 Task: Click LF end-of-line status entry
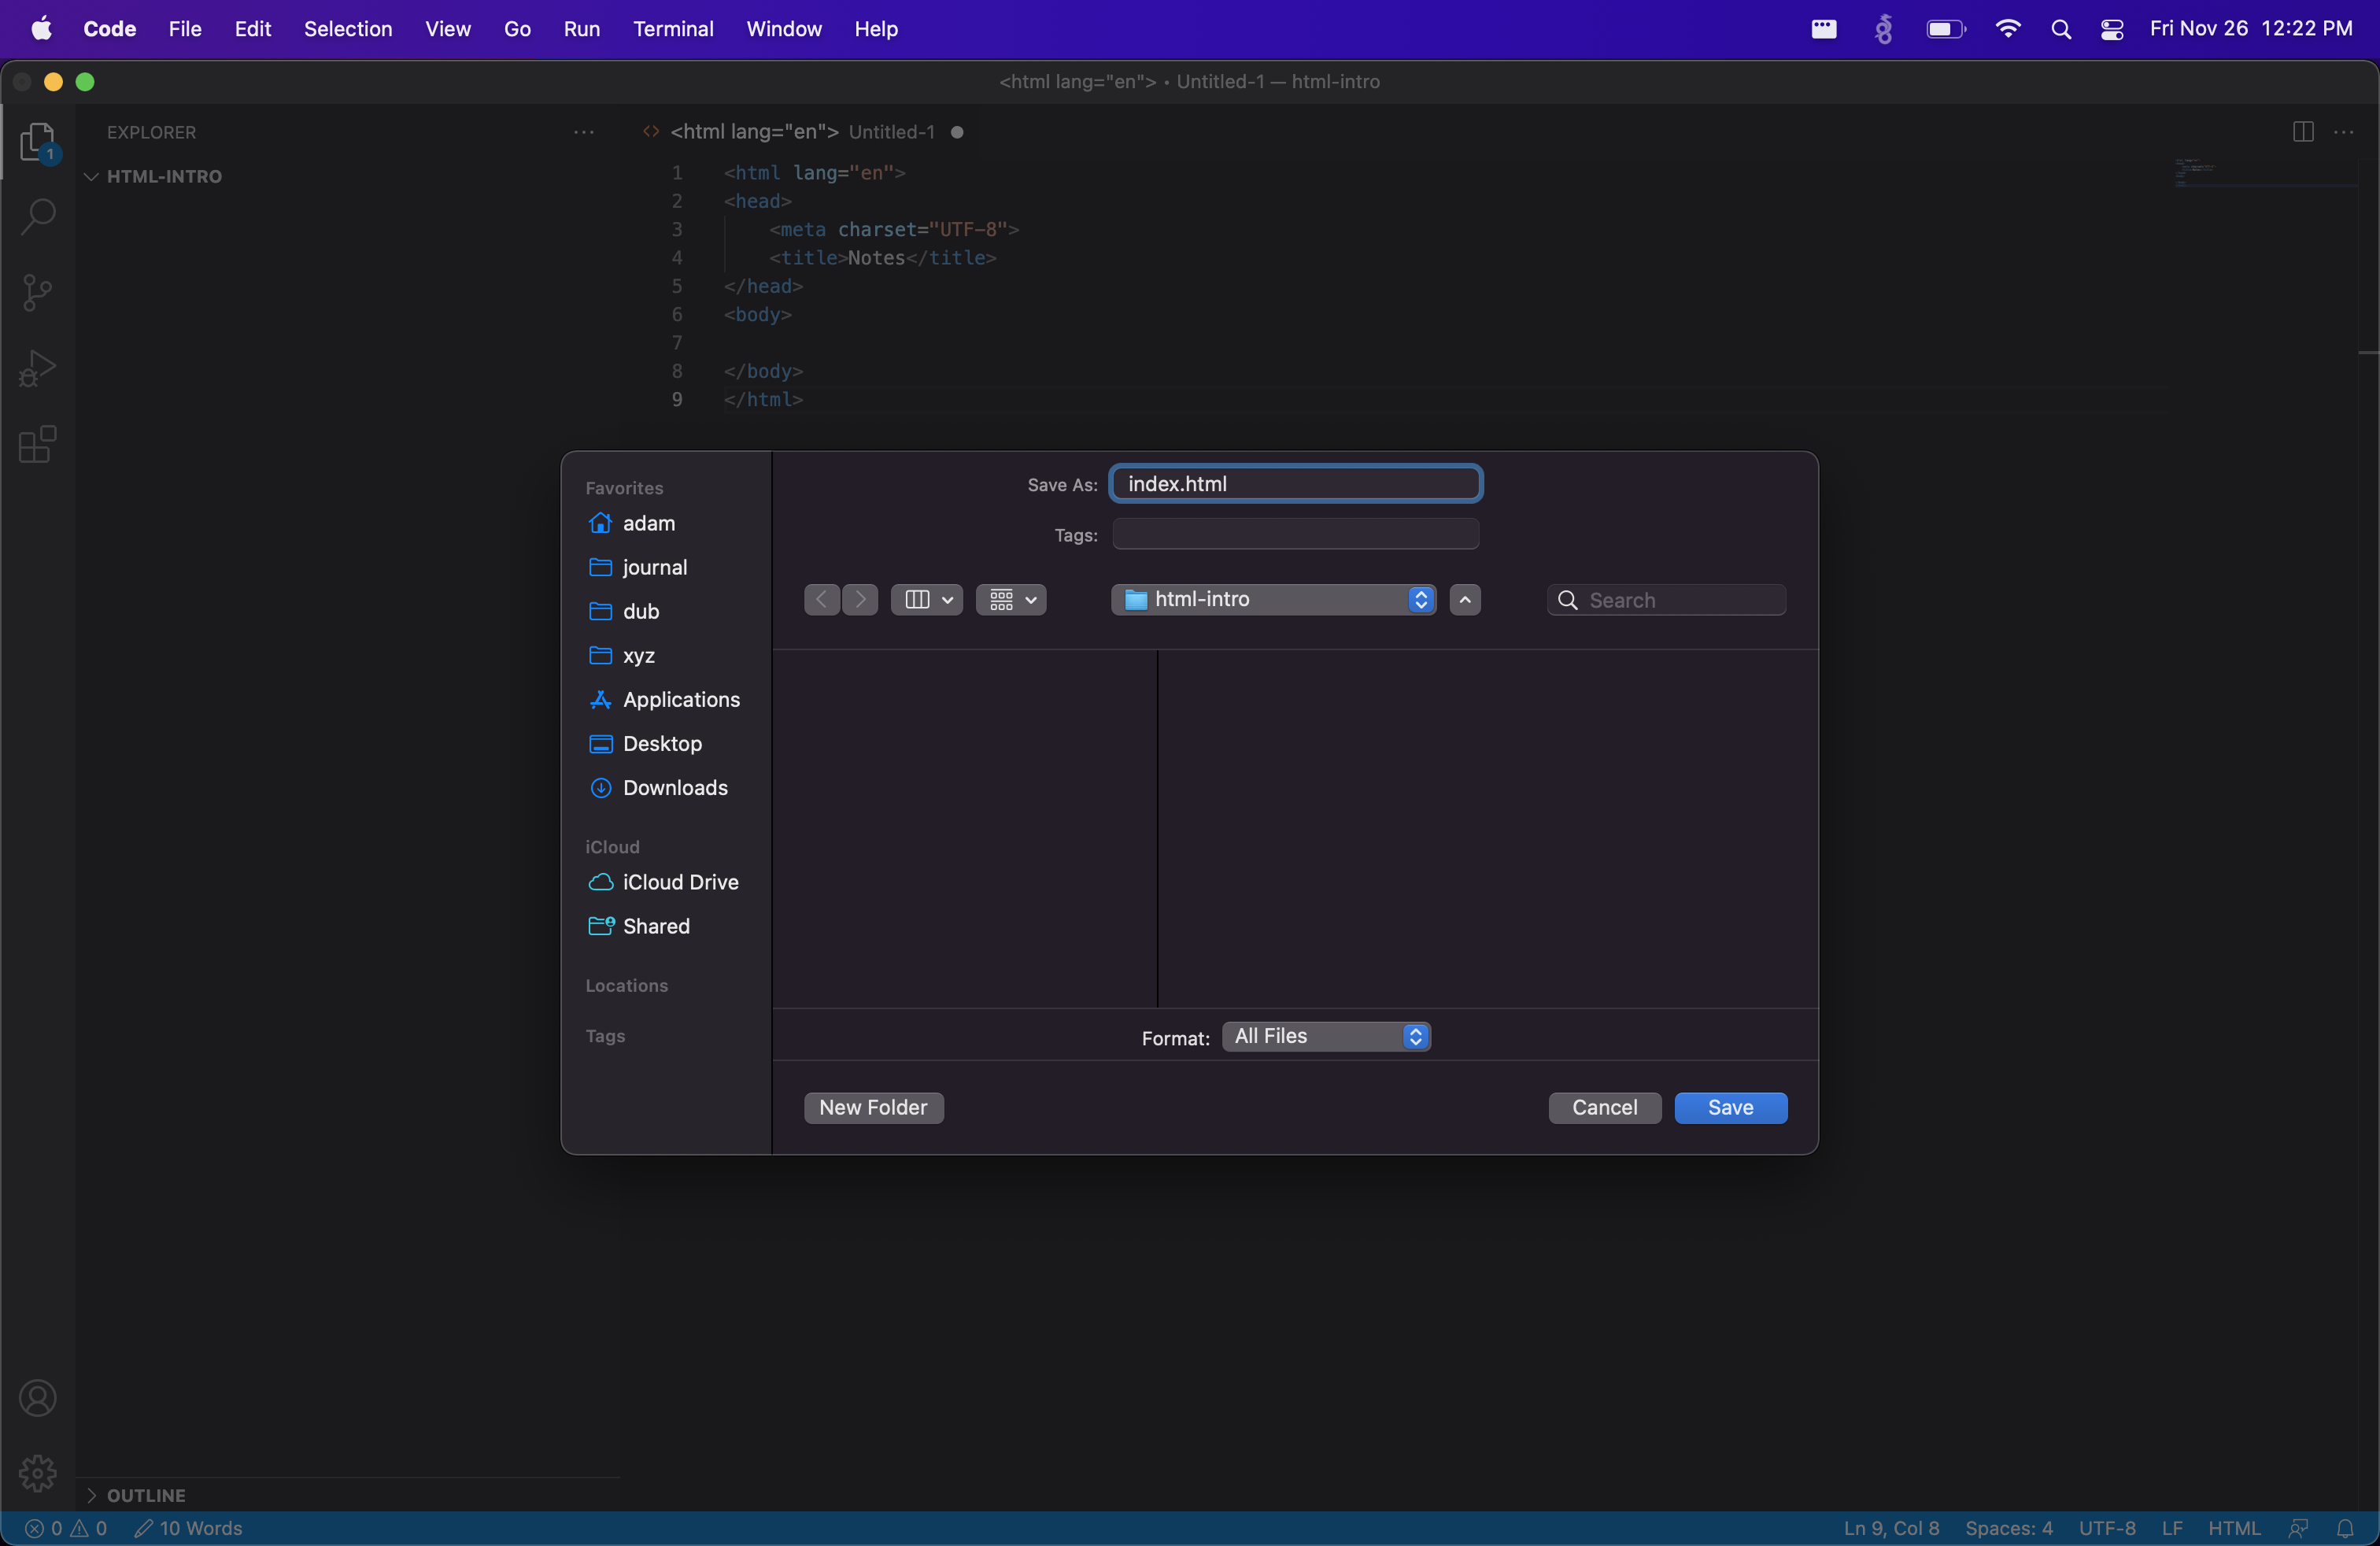[x=2171, y=1528]
